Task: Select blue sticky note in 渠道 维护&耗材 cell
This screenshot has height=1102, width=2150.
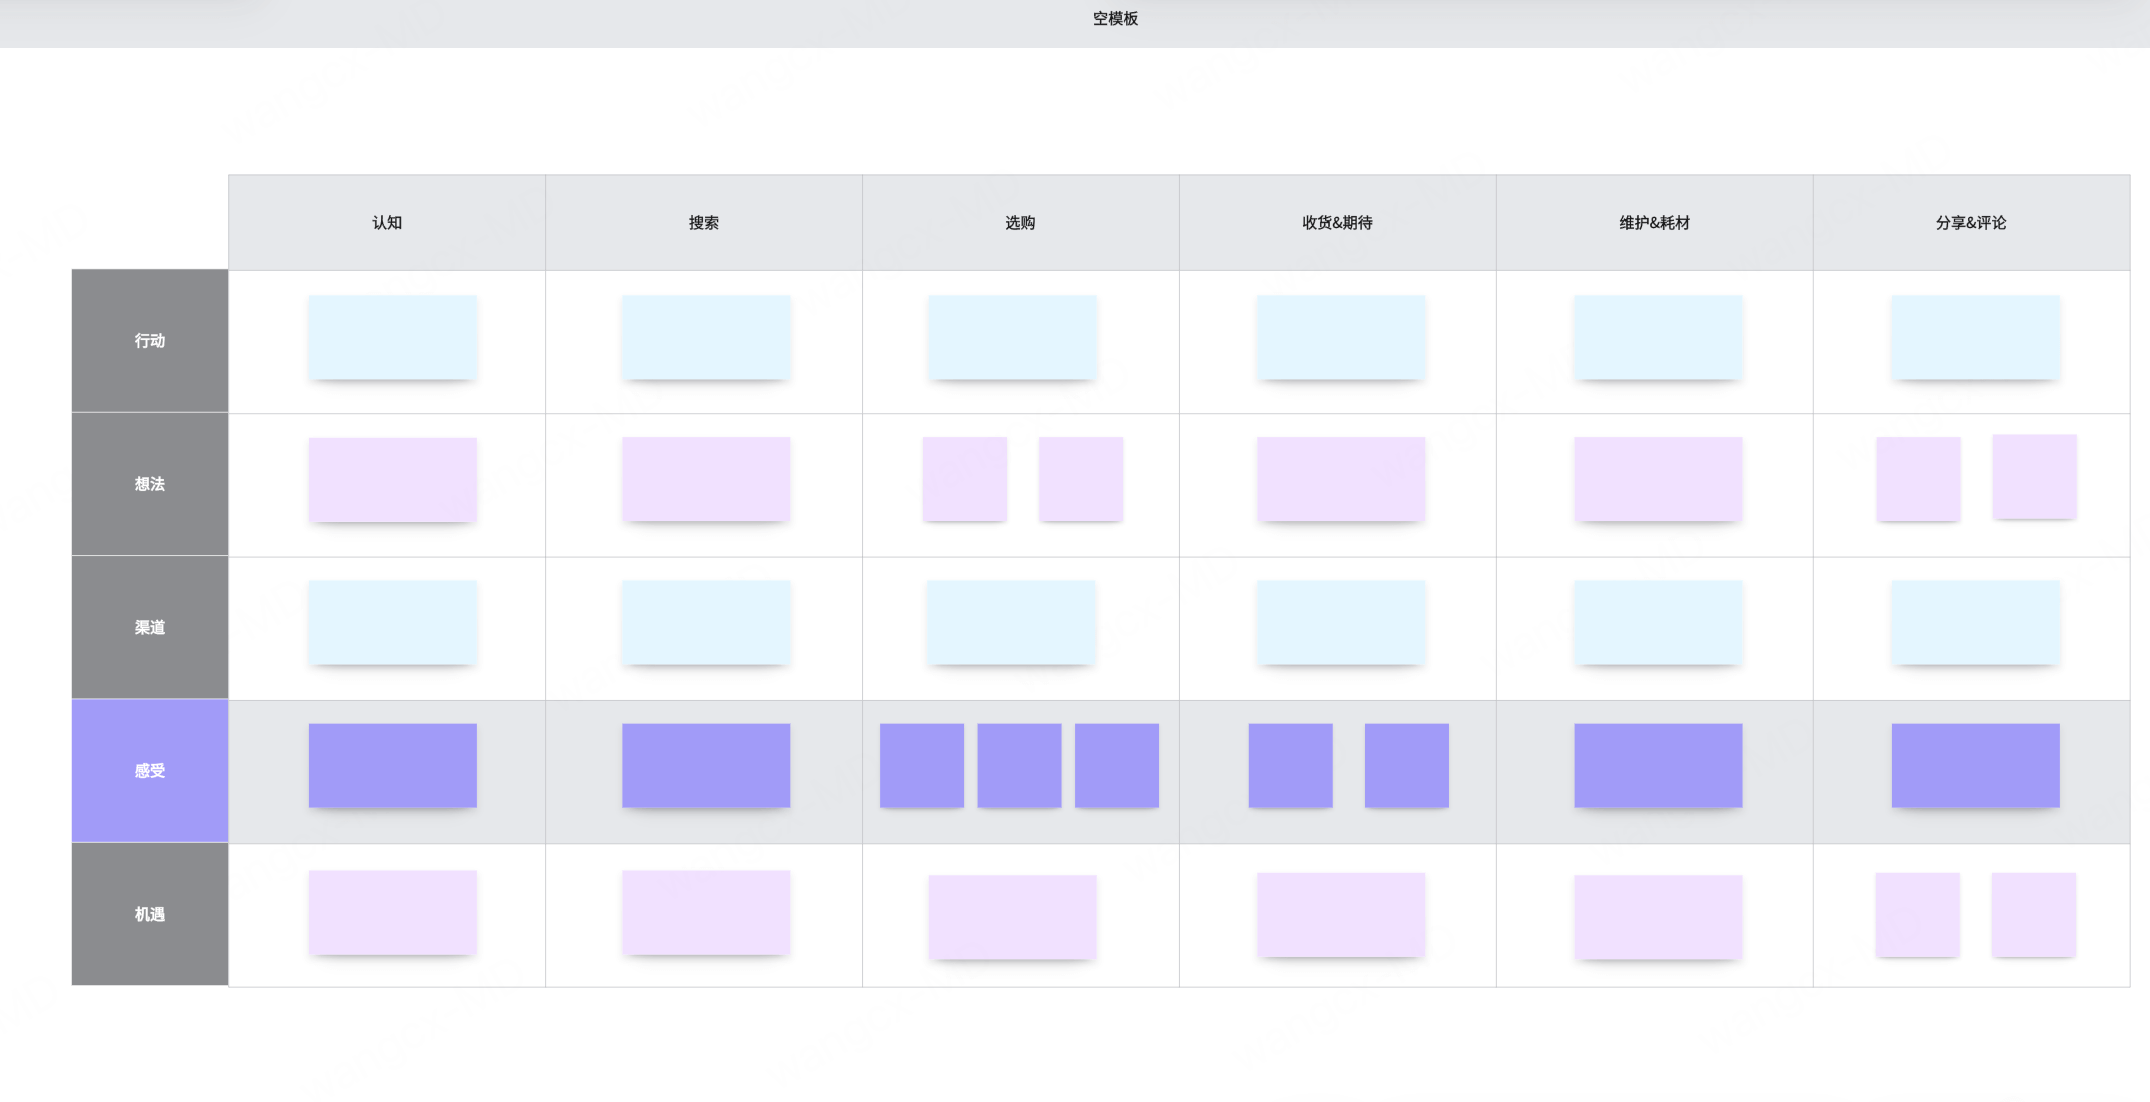Action: tap(1658, 622)
